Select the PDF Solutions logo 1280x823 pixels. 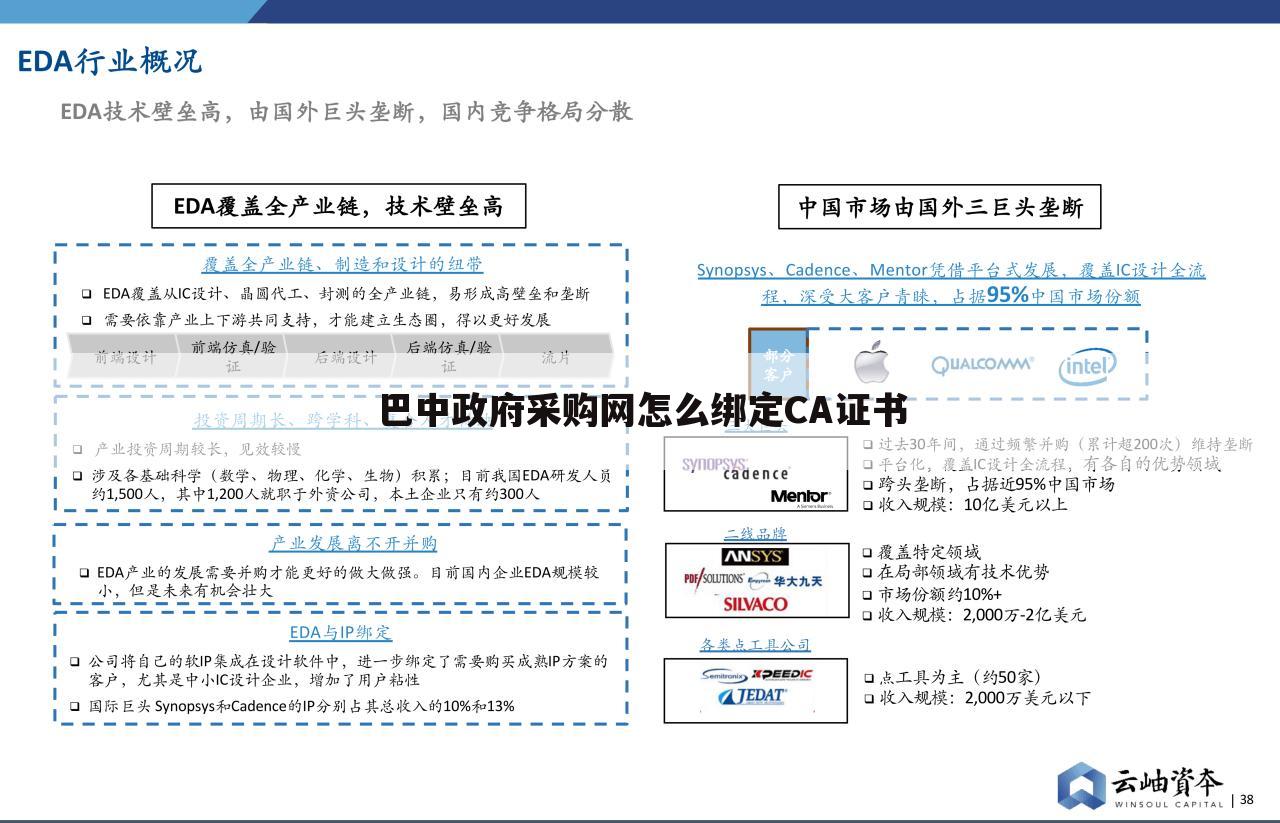coord(714,579)
